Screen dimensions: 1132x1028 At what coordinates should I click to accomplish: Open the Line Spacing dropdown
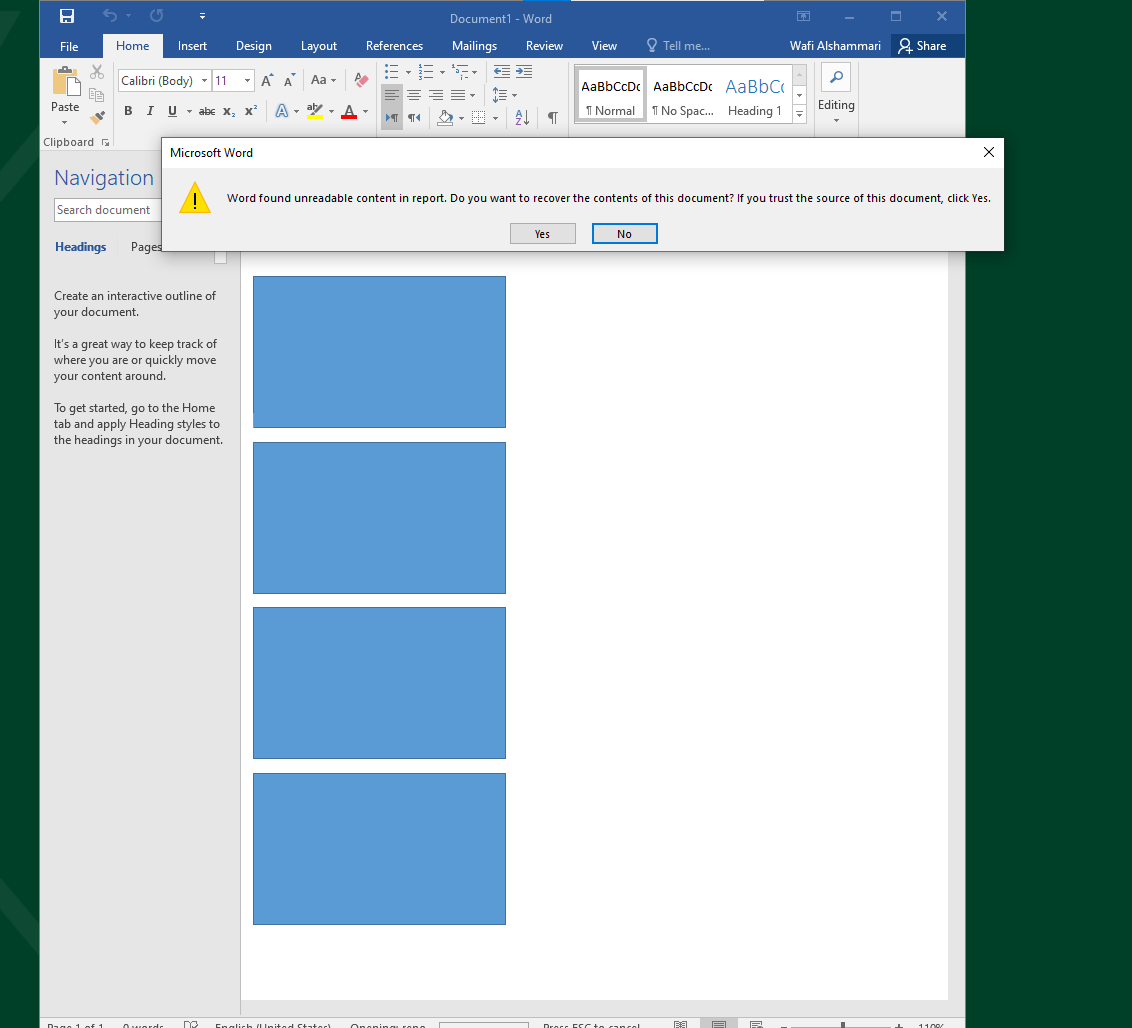click(505, 95)
